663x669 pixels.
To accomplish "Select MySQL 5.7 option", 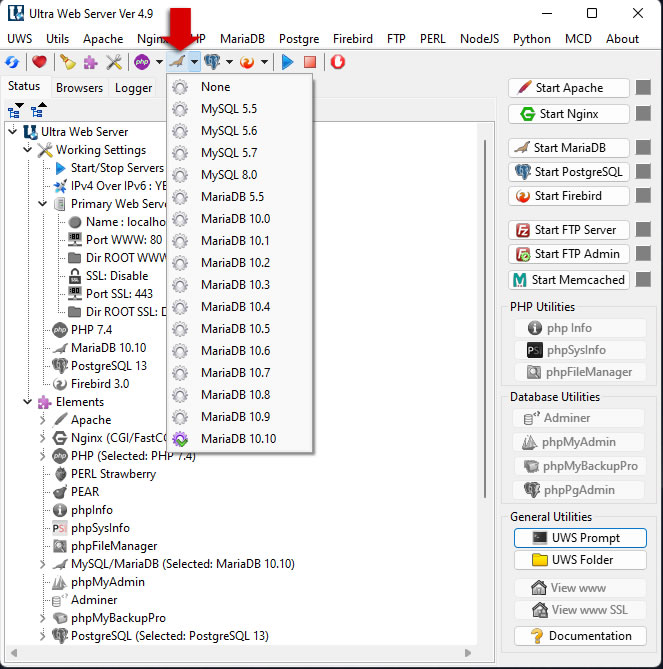I will click(x=239, y=153).
